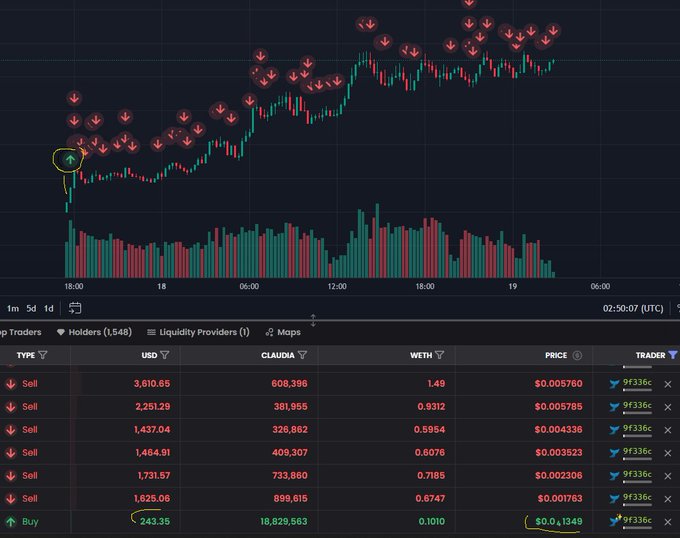The height and width of the screenshot is (538, 680).
Task: Click the 02:50:07 (UTC) timezone selector
Action: 633,308
